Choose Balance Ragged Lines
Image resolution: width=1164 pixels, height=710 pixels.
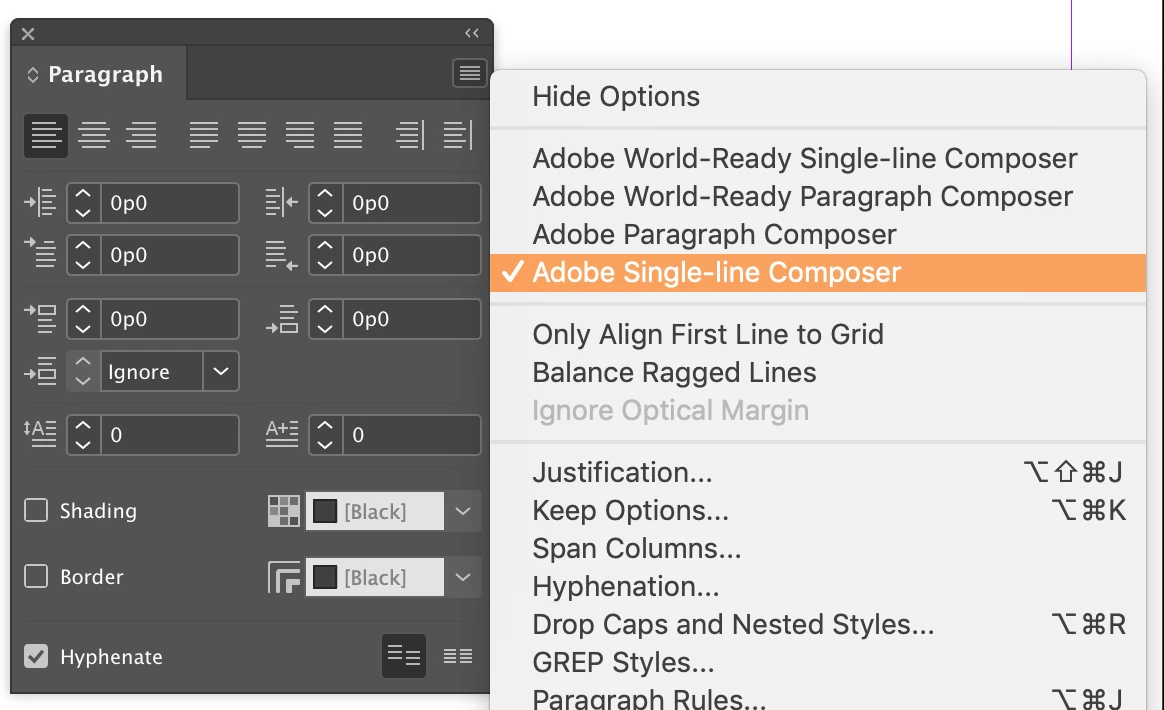(818, 372)
